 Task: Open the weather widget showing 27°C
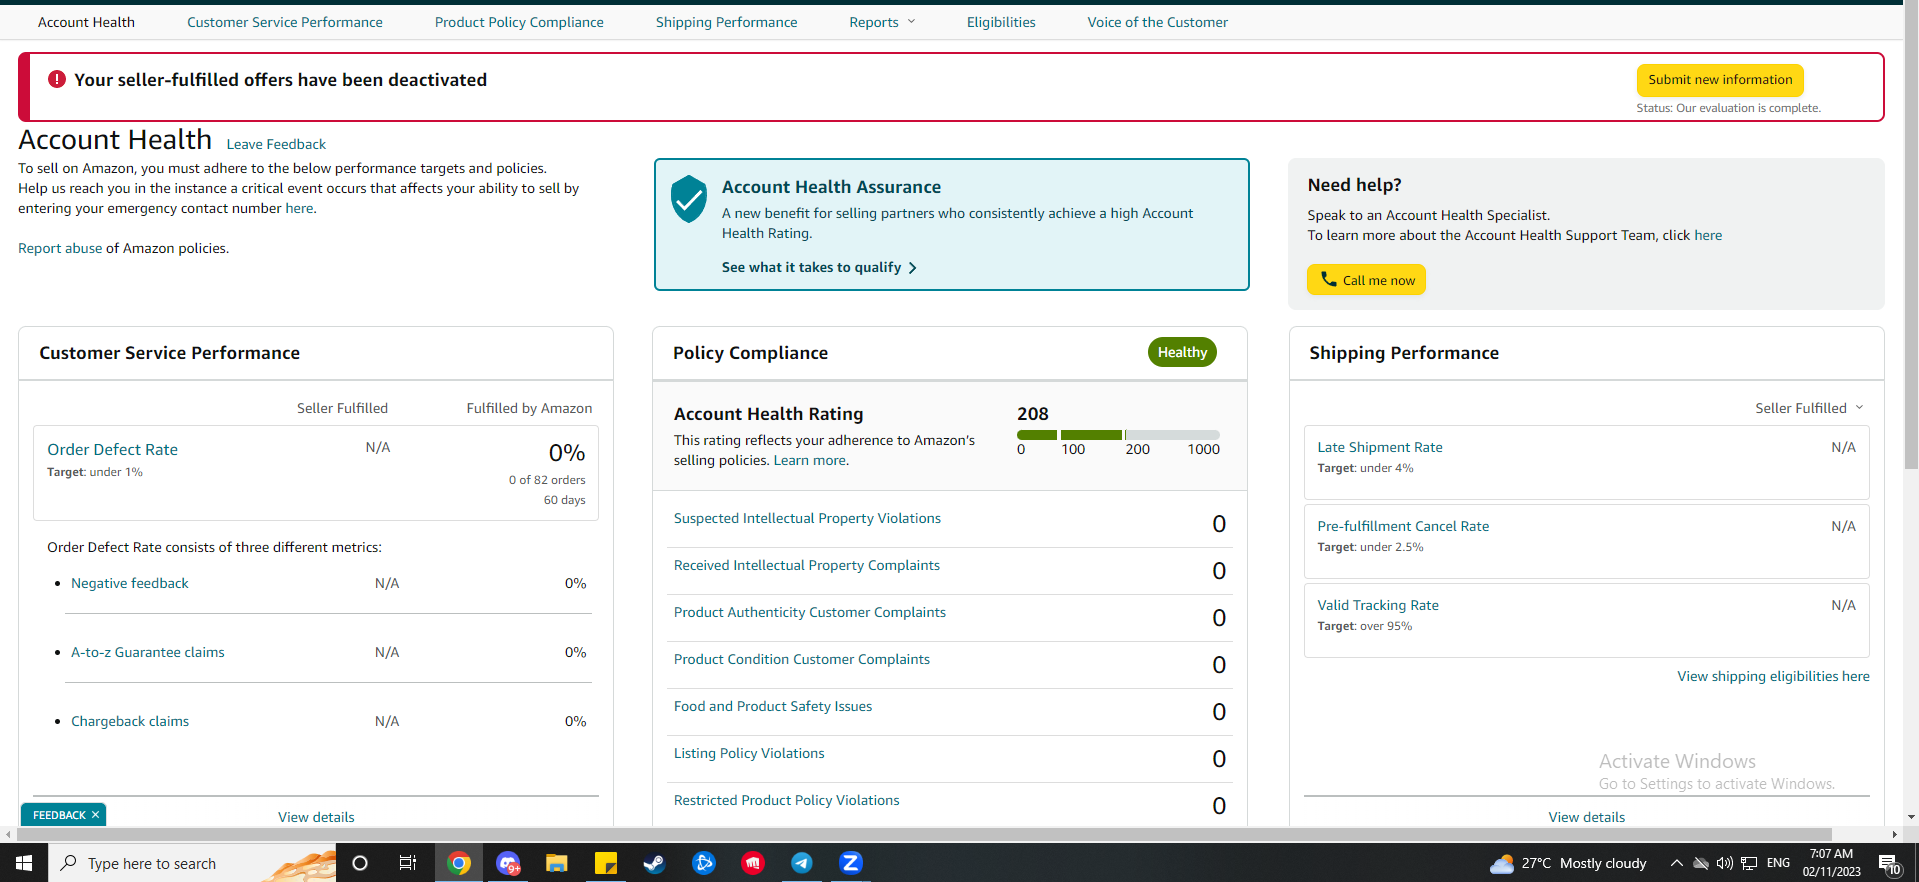1568,863
